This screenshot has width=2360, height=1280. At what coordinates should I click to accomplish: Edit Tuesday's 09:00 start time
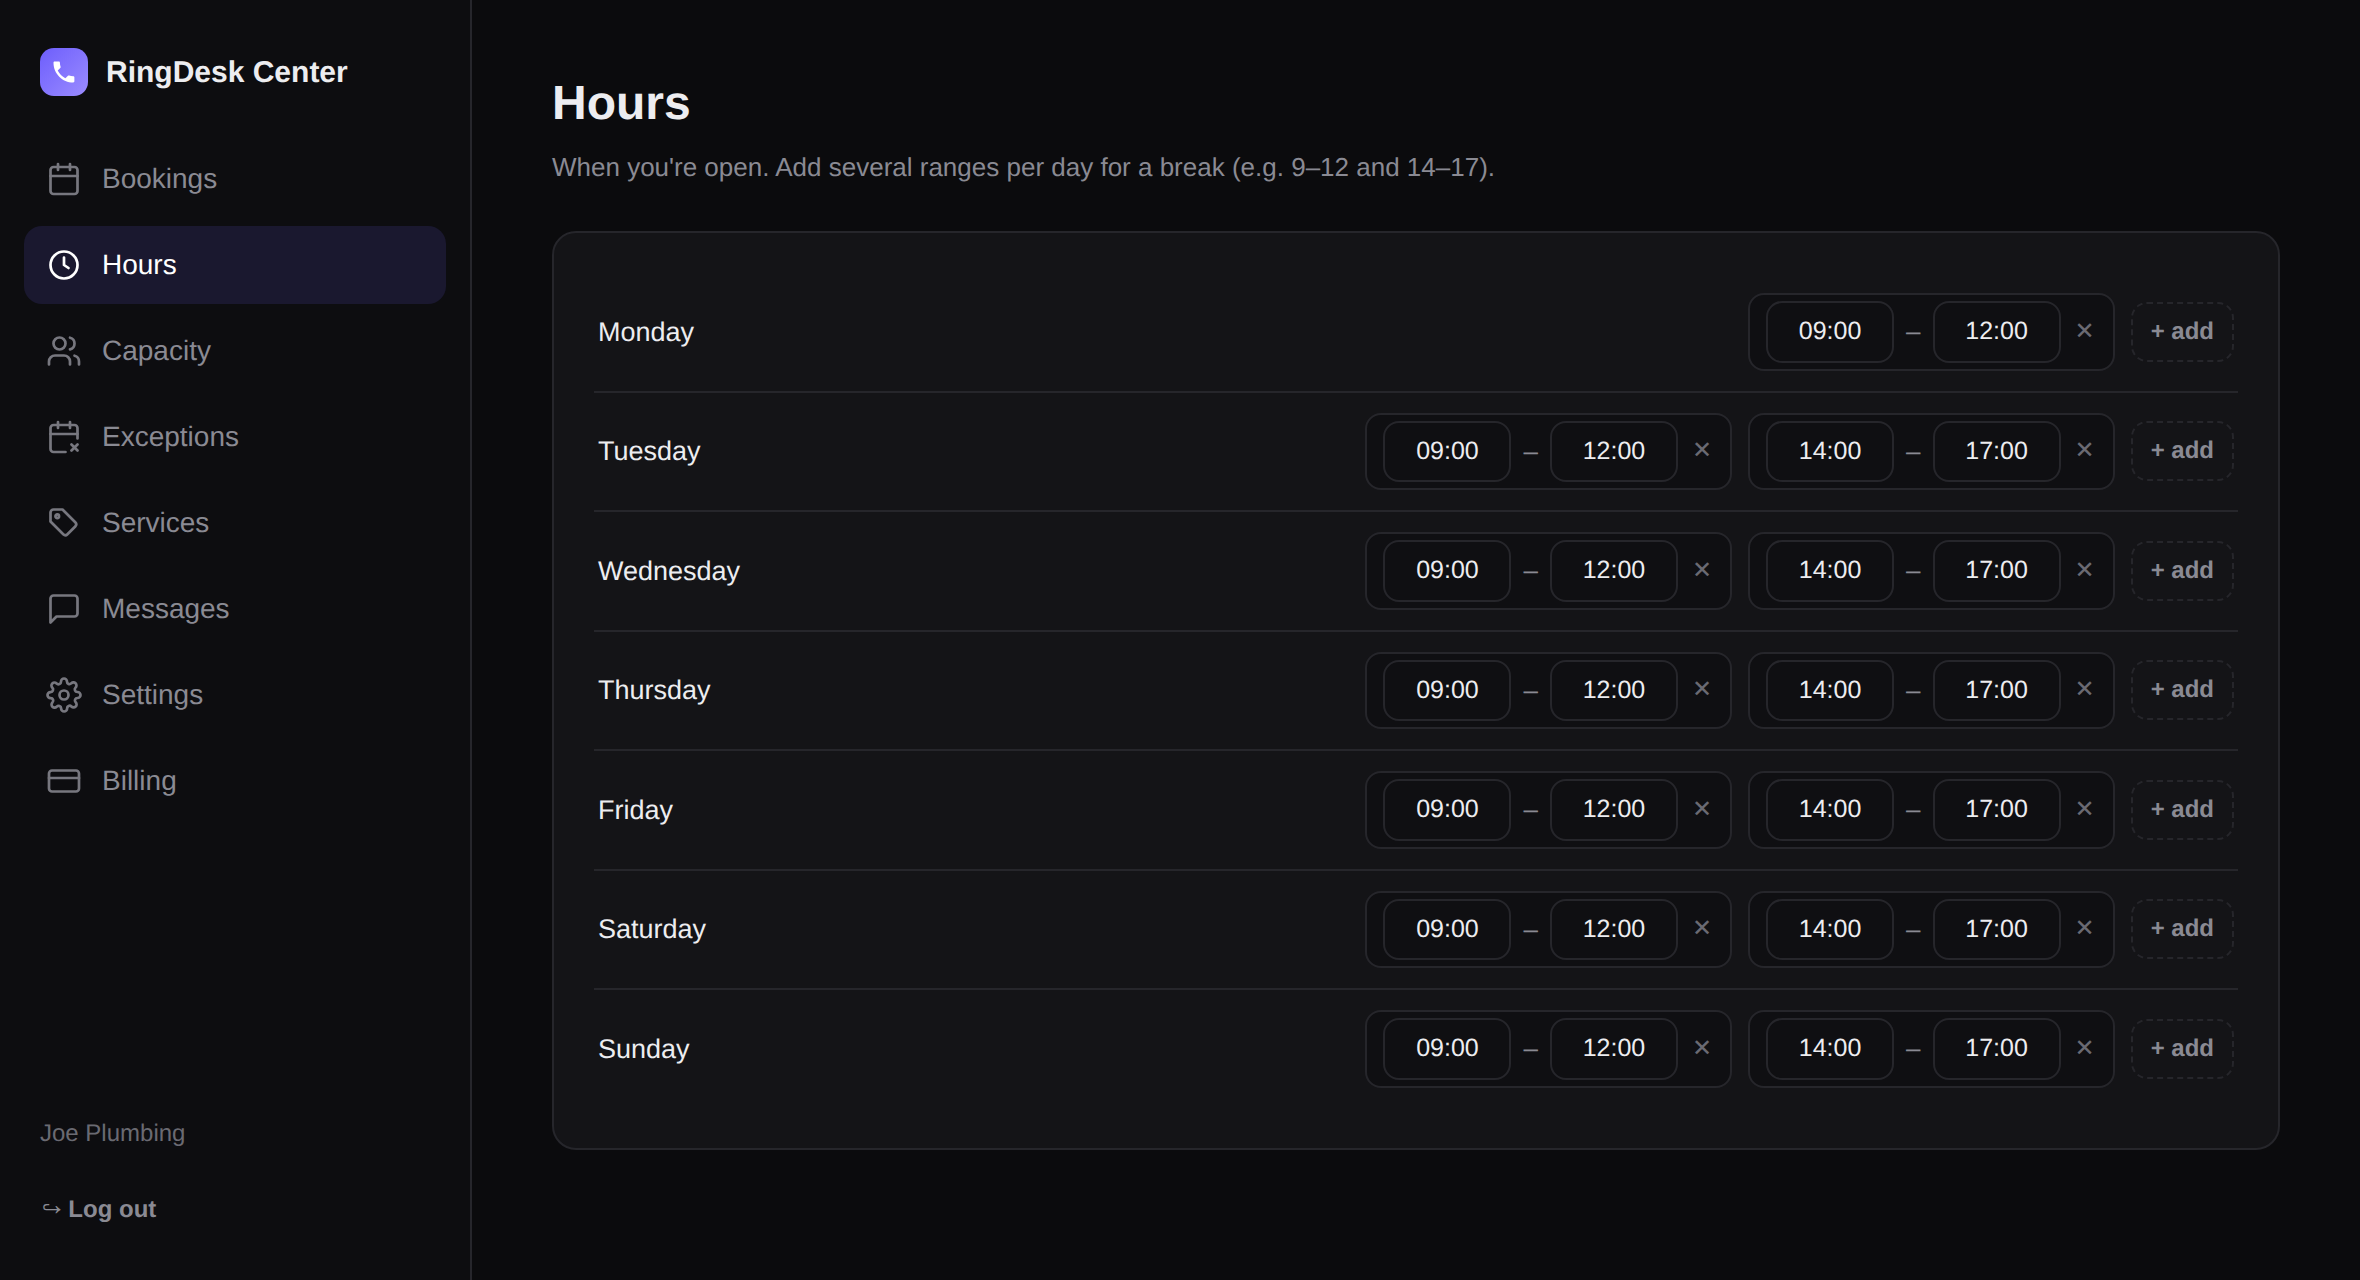pos(1447,450)
